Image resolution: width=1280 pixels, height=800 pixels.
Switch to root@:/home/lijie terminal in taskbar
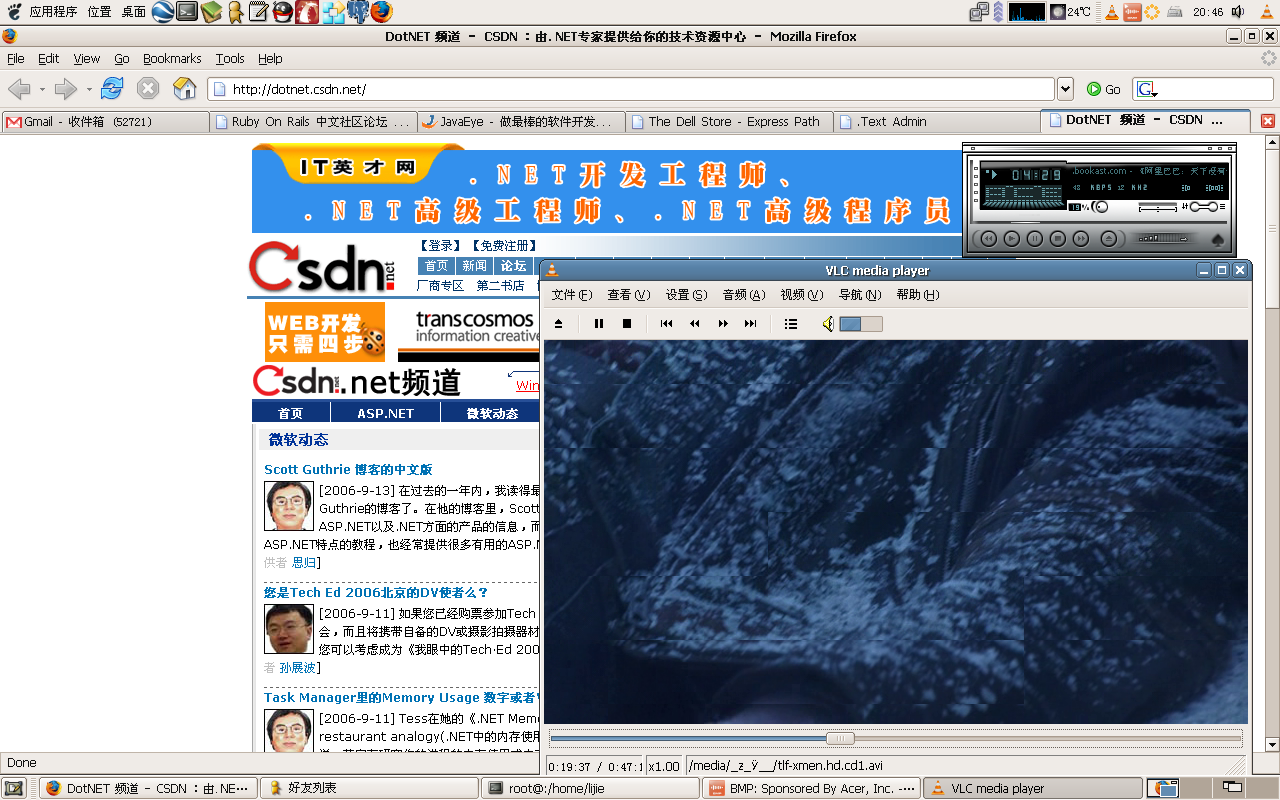tap(590, 788)
